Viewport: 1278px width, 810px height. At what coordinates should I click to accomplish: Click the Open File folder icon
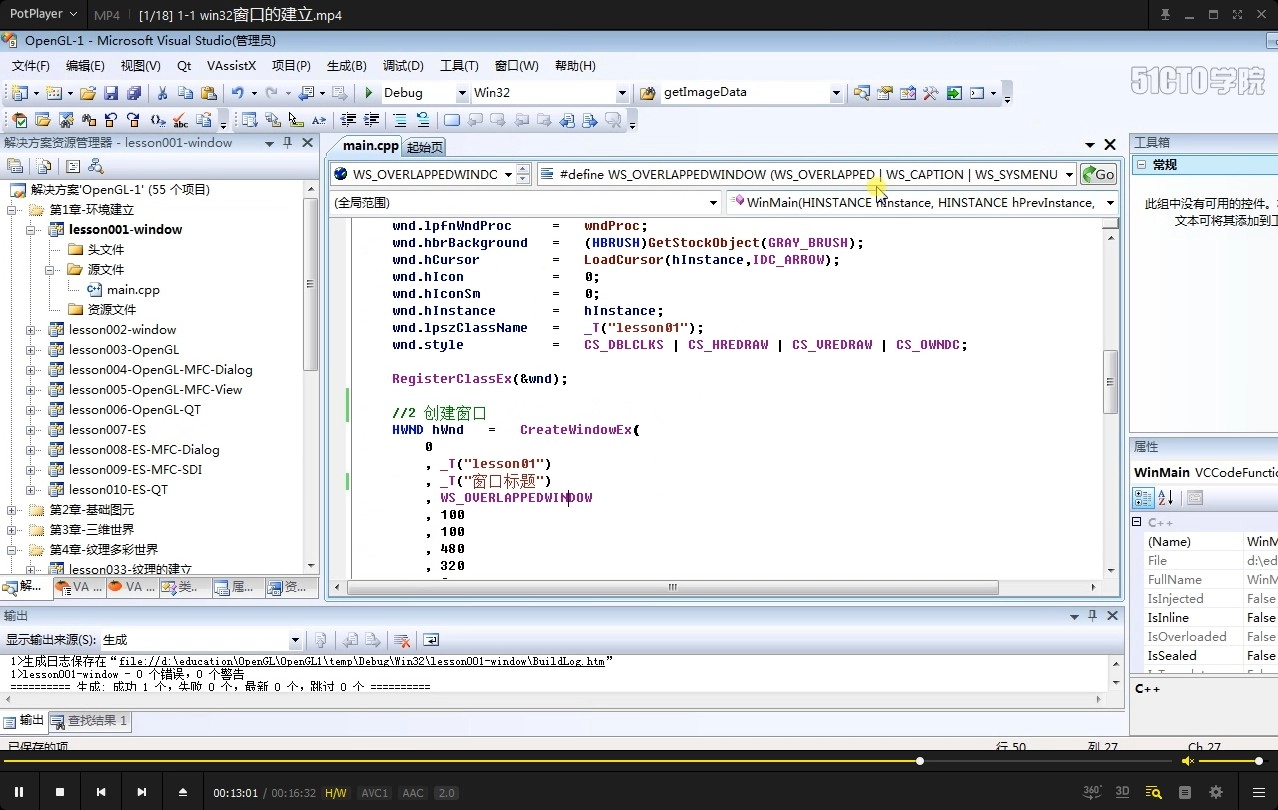(88, 93)
